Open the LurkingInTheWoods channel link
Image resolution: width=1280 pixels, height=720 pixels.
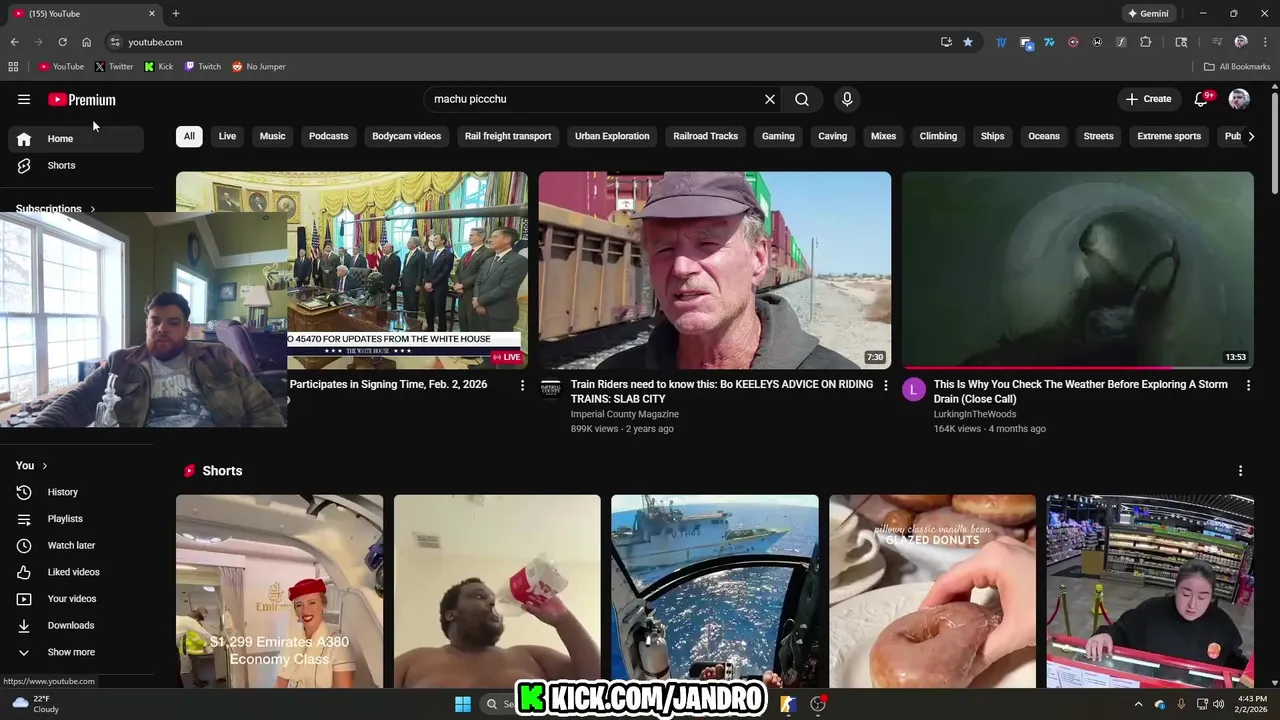(x=975, y=414)
